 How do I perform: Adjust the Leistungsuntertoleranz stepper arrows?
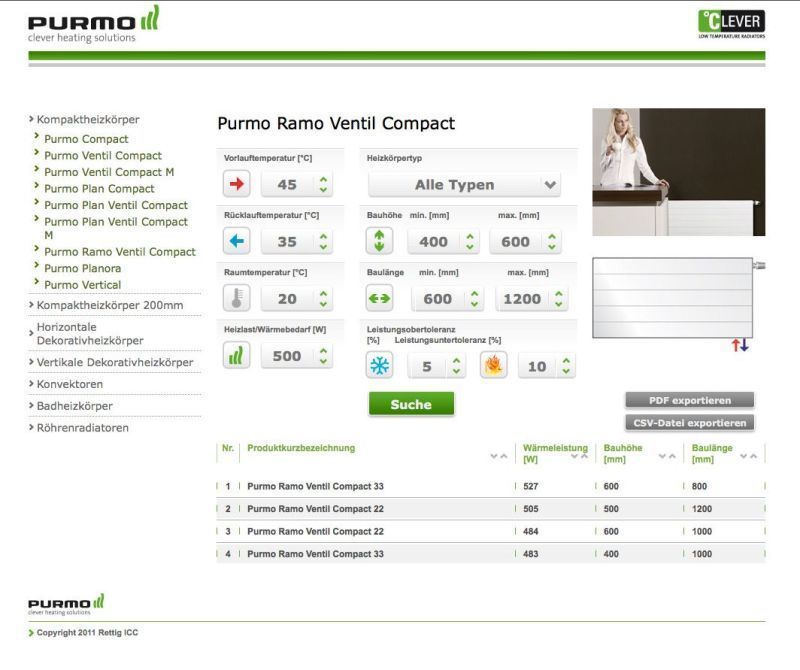click(566, 366)
